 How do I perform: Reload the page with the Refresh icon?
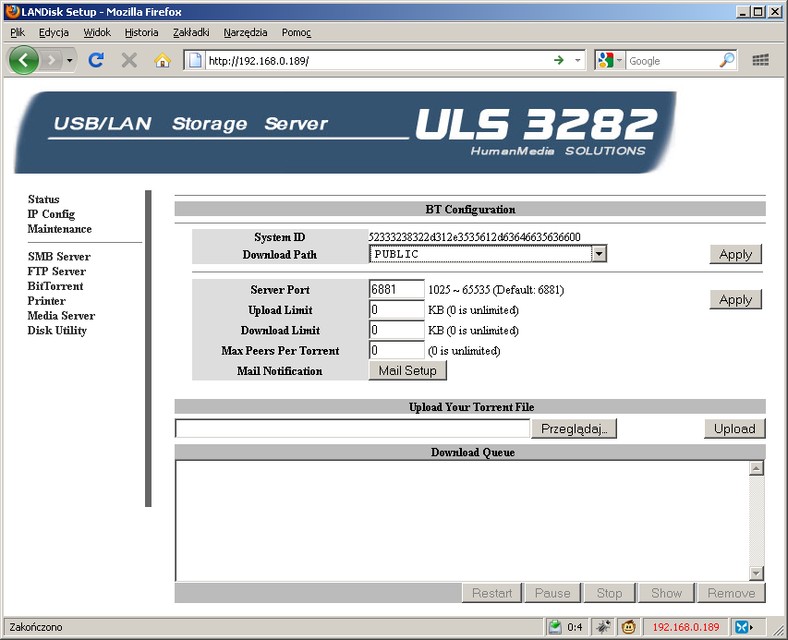point(96,60)
